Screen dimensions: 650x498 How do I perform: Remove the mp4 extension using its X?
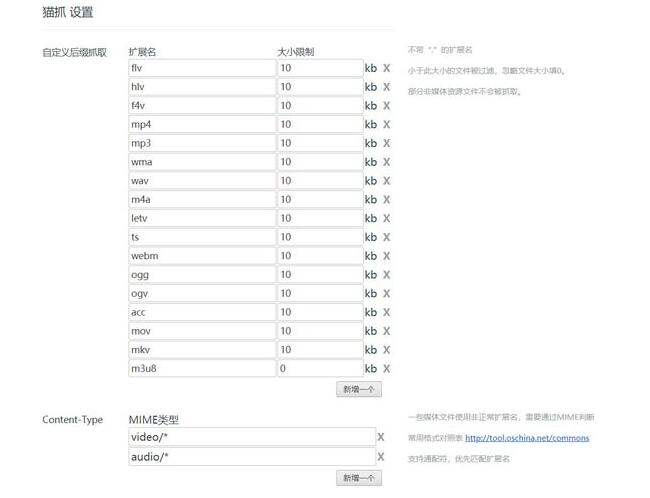coord(387,125)
